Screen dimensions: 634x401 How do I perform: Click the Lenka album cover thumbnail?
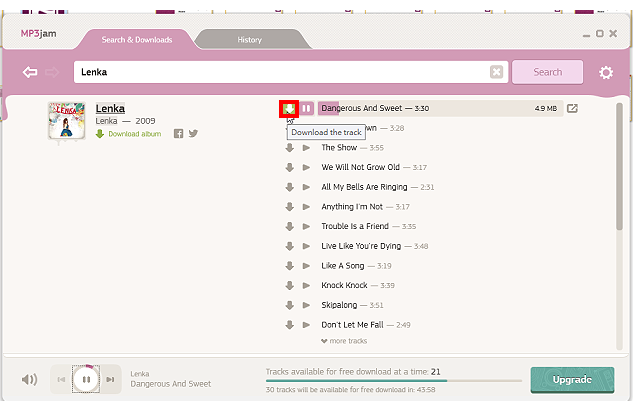tap(67, 121)
